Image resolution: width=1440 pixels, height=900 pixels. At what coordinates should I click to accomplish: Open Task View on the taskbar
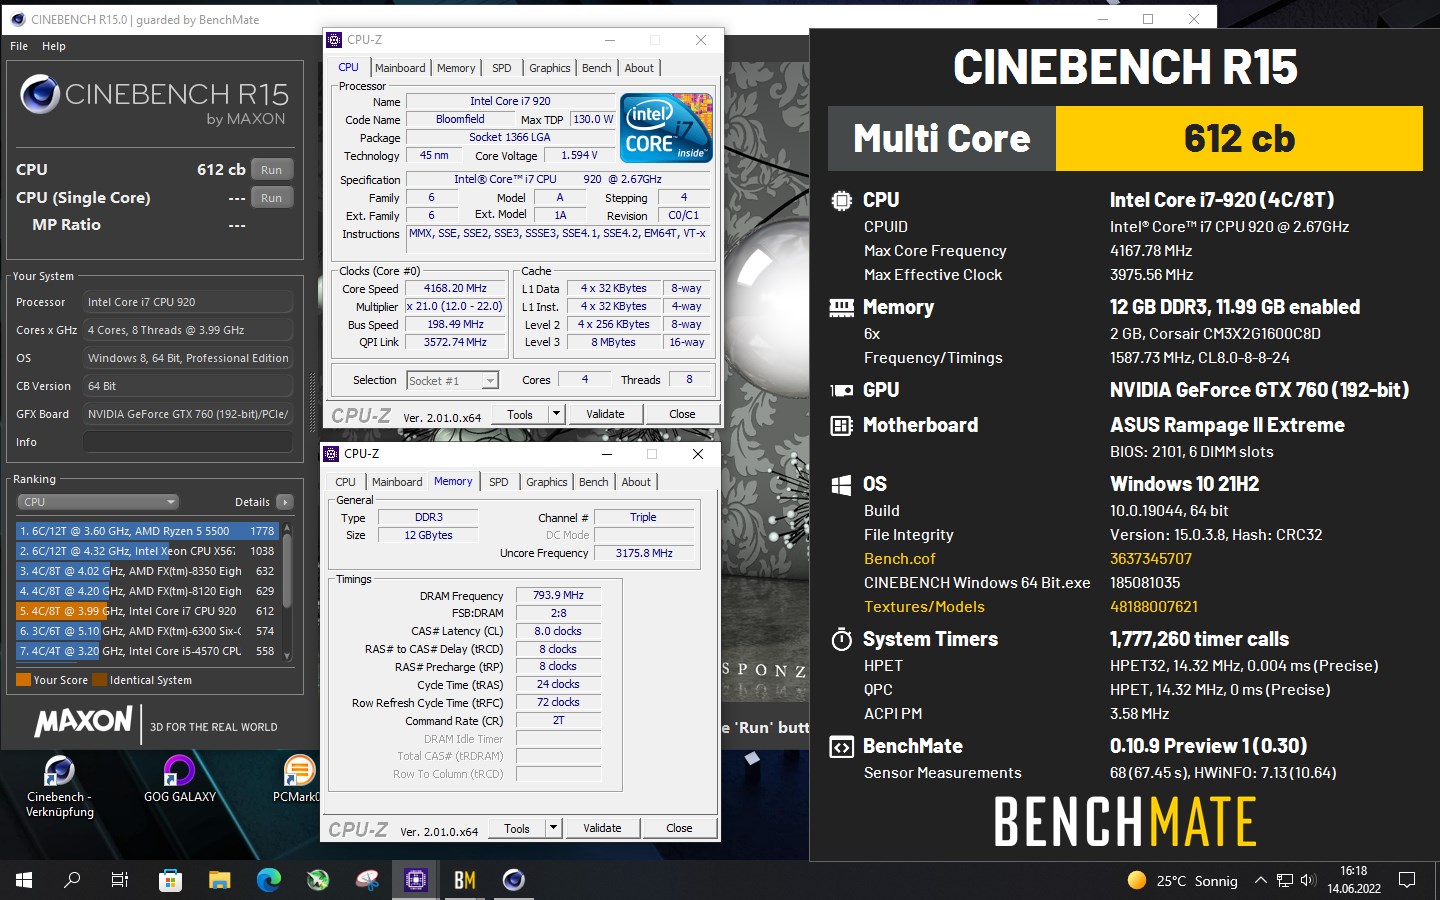pos(120,880)
